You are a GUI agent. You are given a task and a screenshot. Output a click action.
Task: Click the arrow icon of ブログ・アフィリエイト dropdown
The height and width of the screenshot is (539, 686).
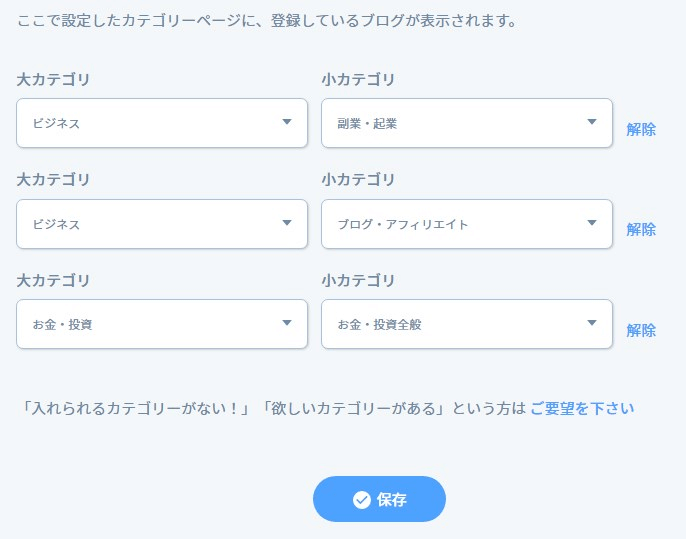[x=592, y=223]
